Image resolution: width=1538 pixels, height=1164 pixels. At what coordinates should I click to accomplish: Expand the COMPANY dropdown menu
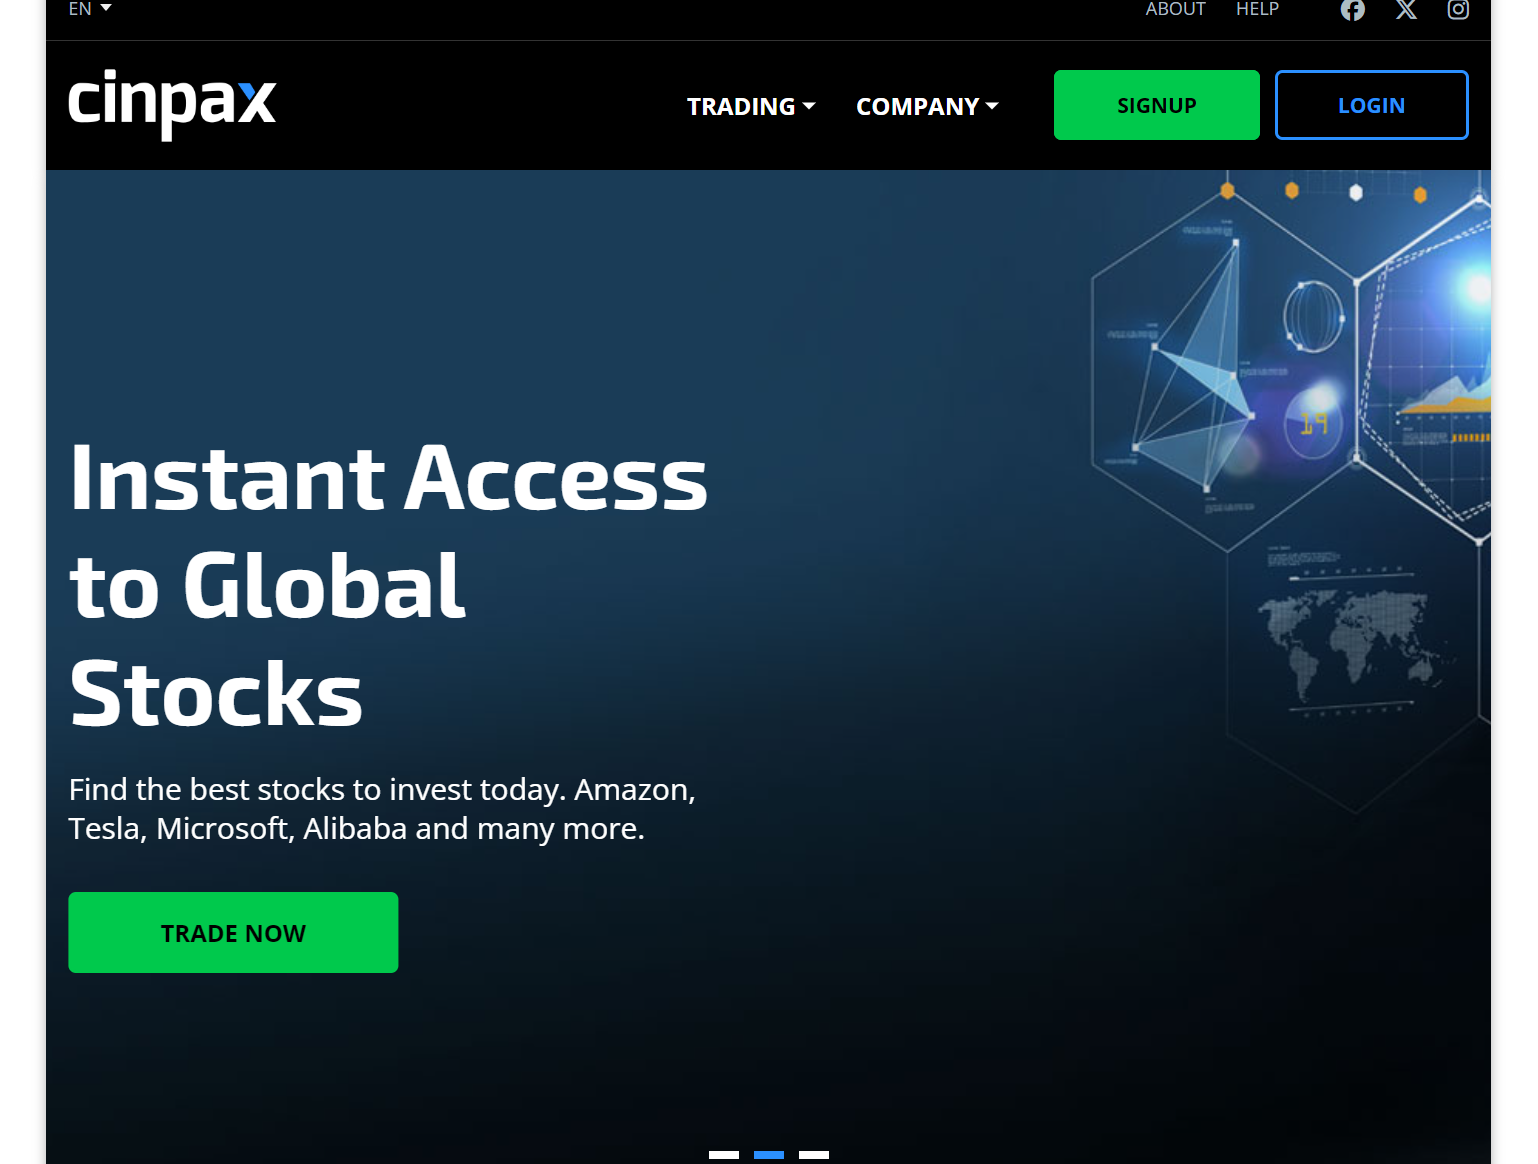click(927, 106)
